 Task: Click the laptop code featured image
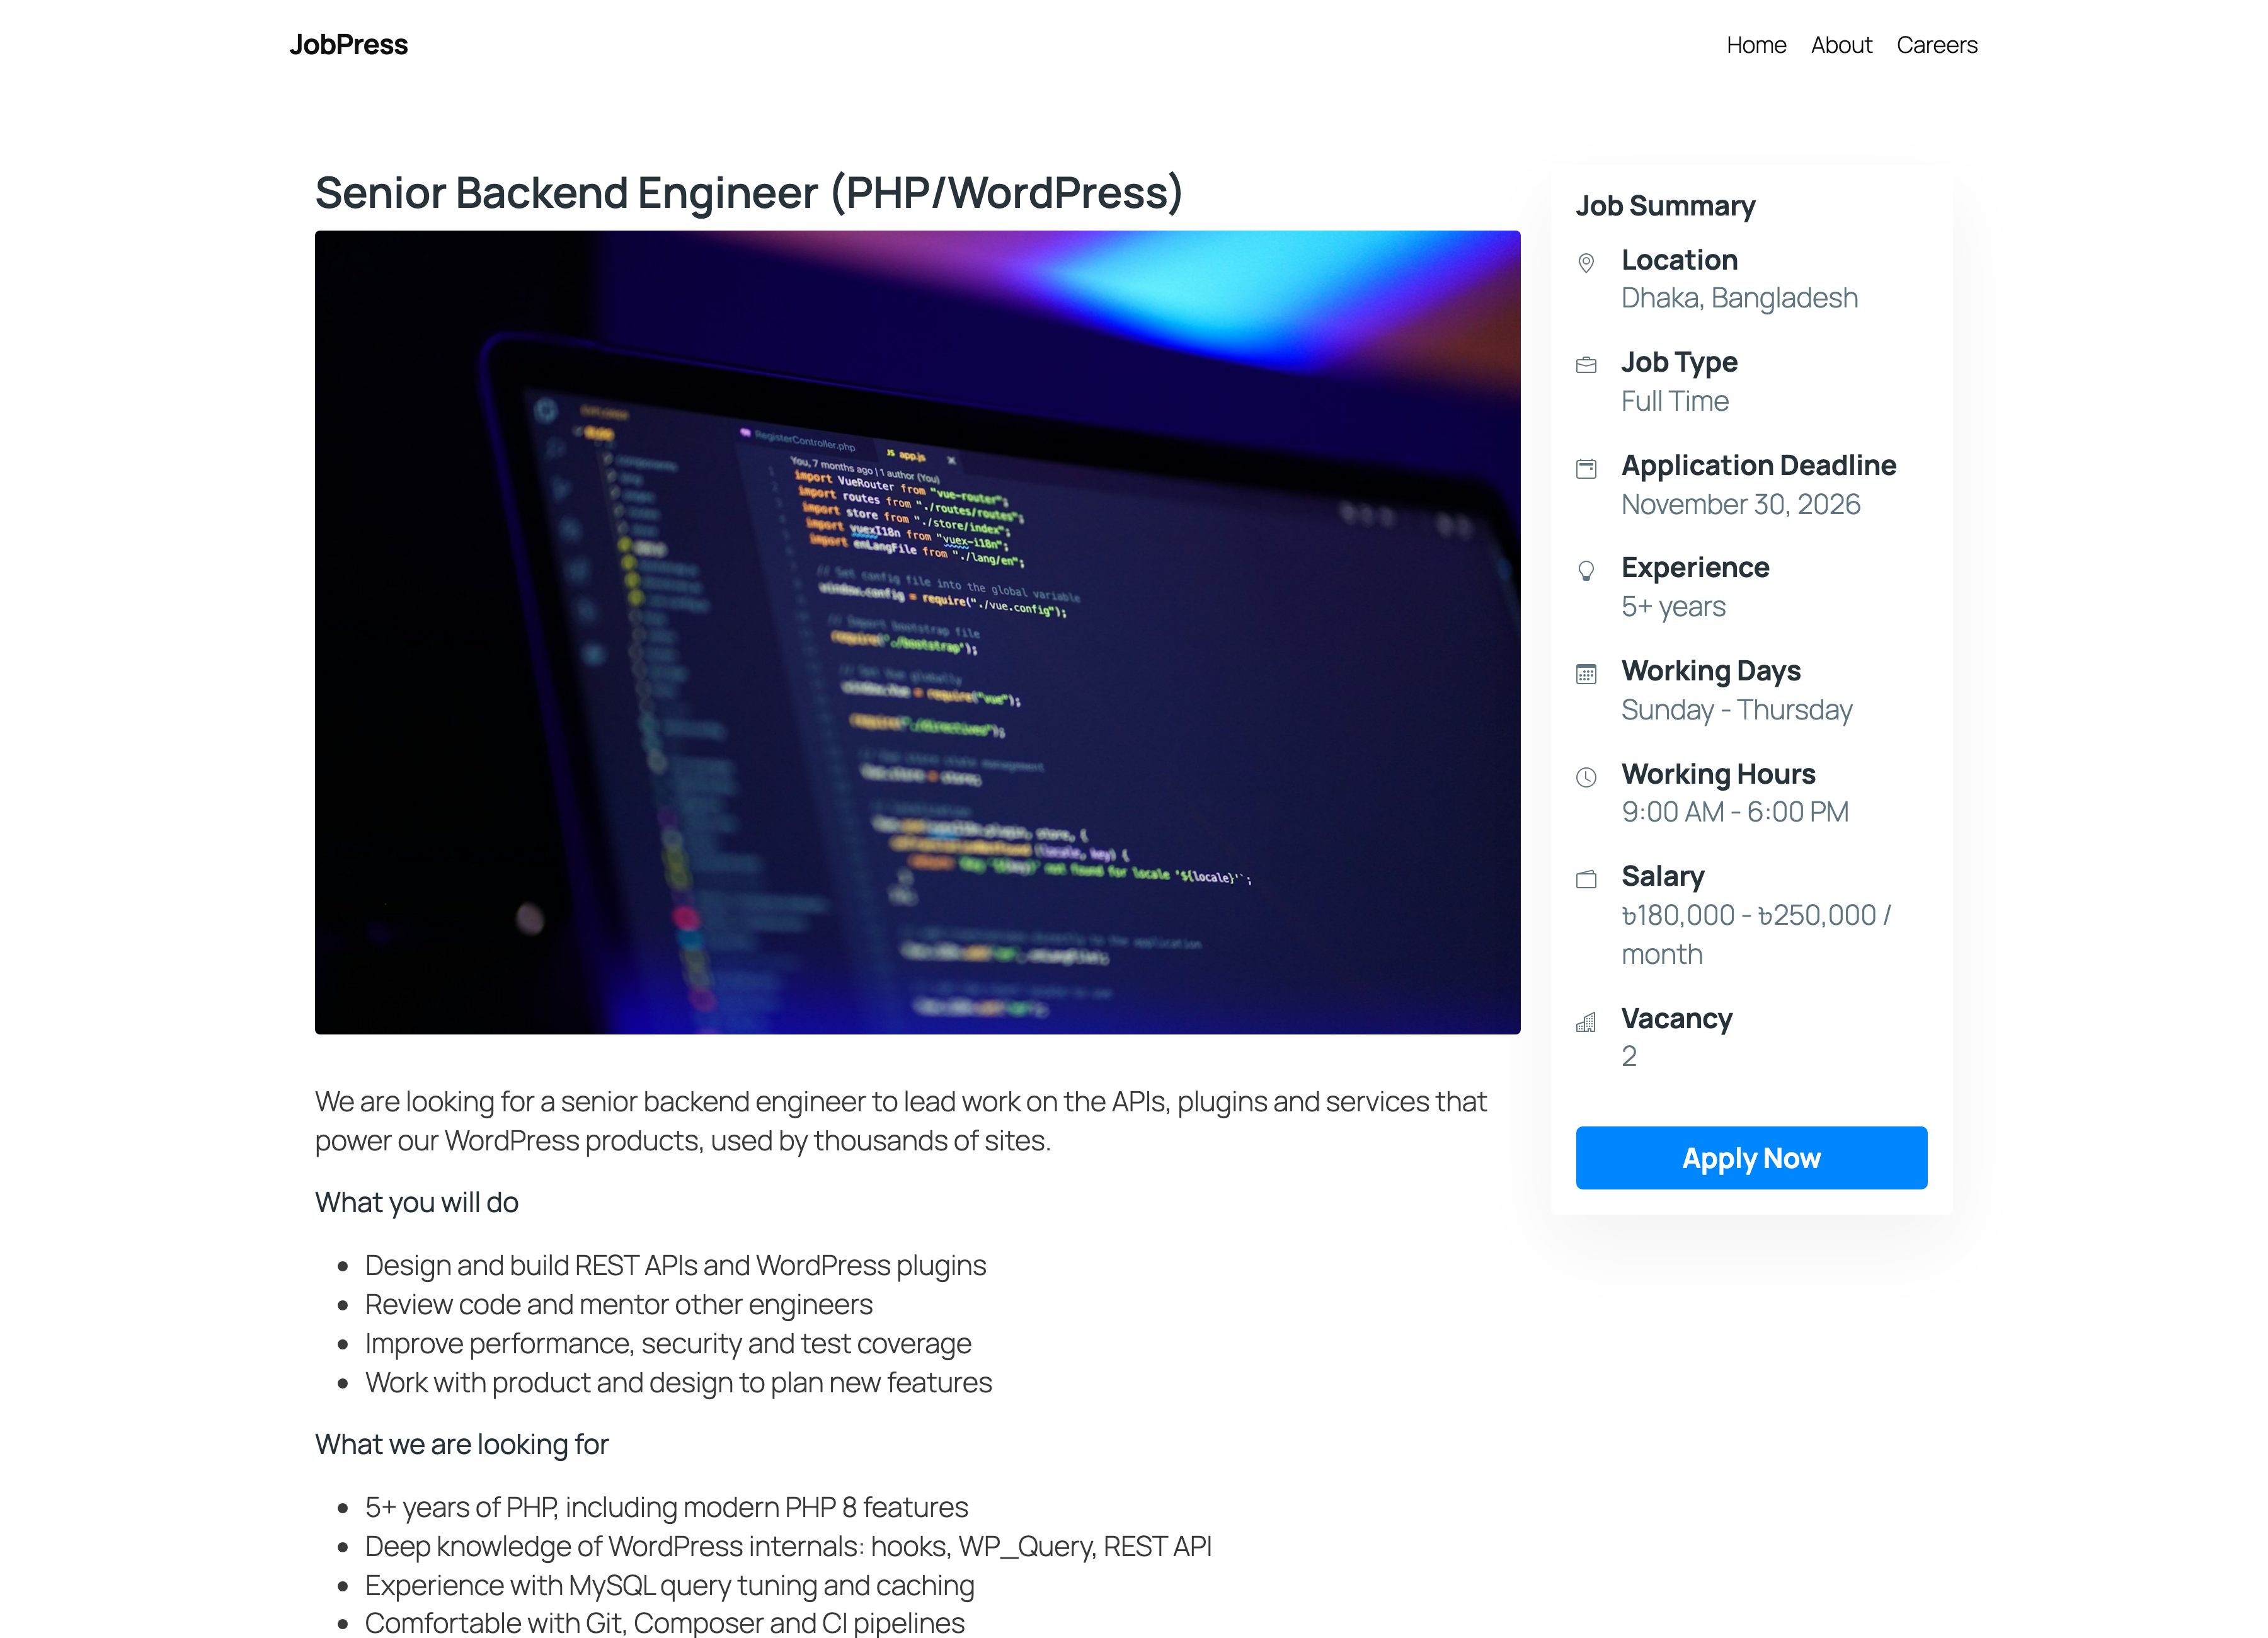(x=917, y=632)
